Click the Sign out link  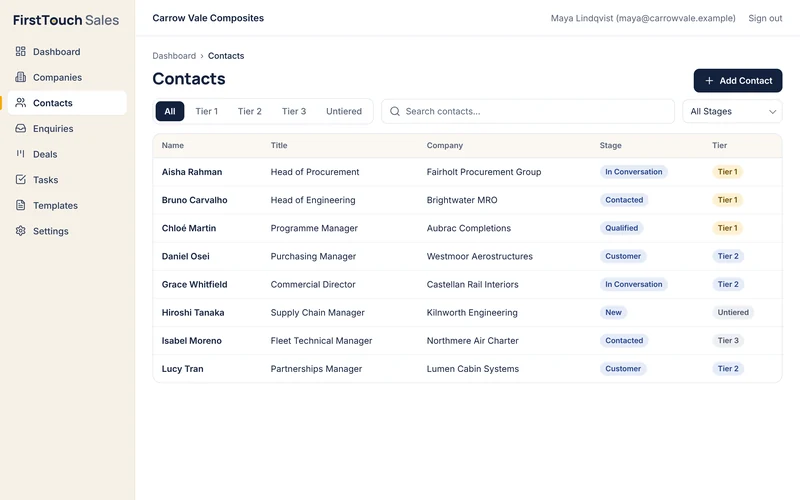pyautogui.click(x=765, y=18)
